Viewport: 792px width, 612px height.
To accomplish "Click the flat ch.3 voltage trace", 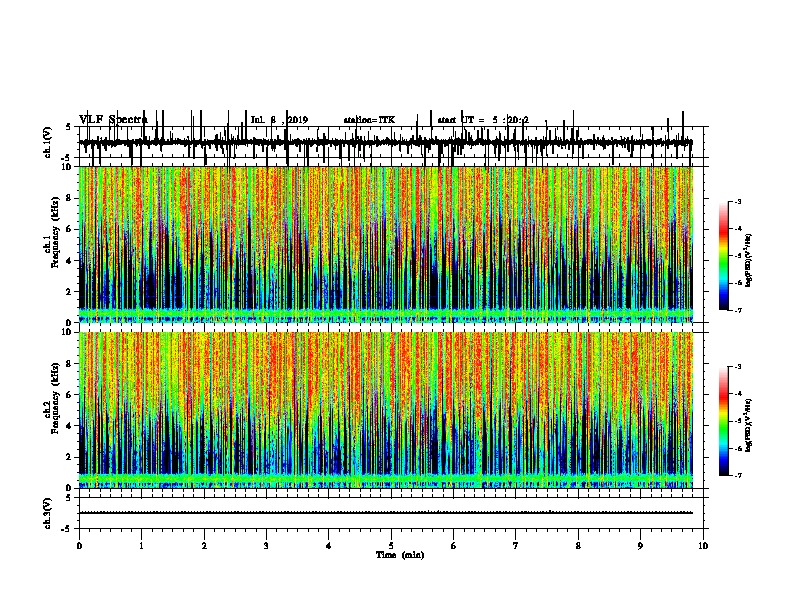I will [x=386, y=513].
